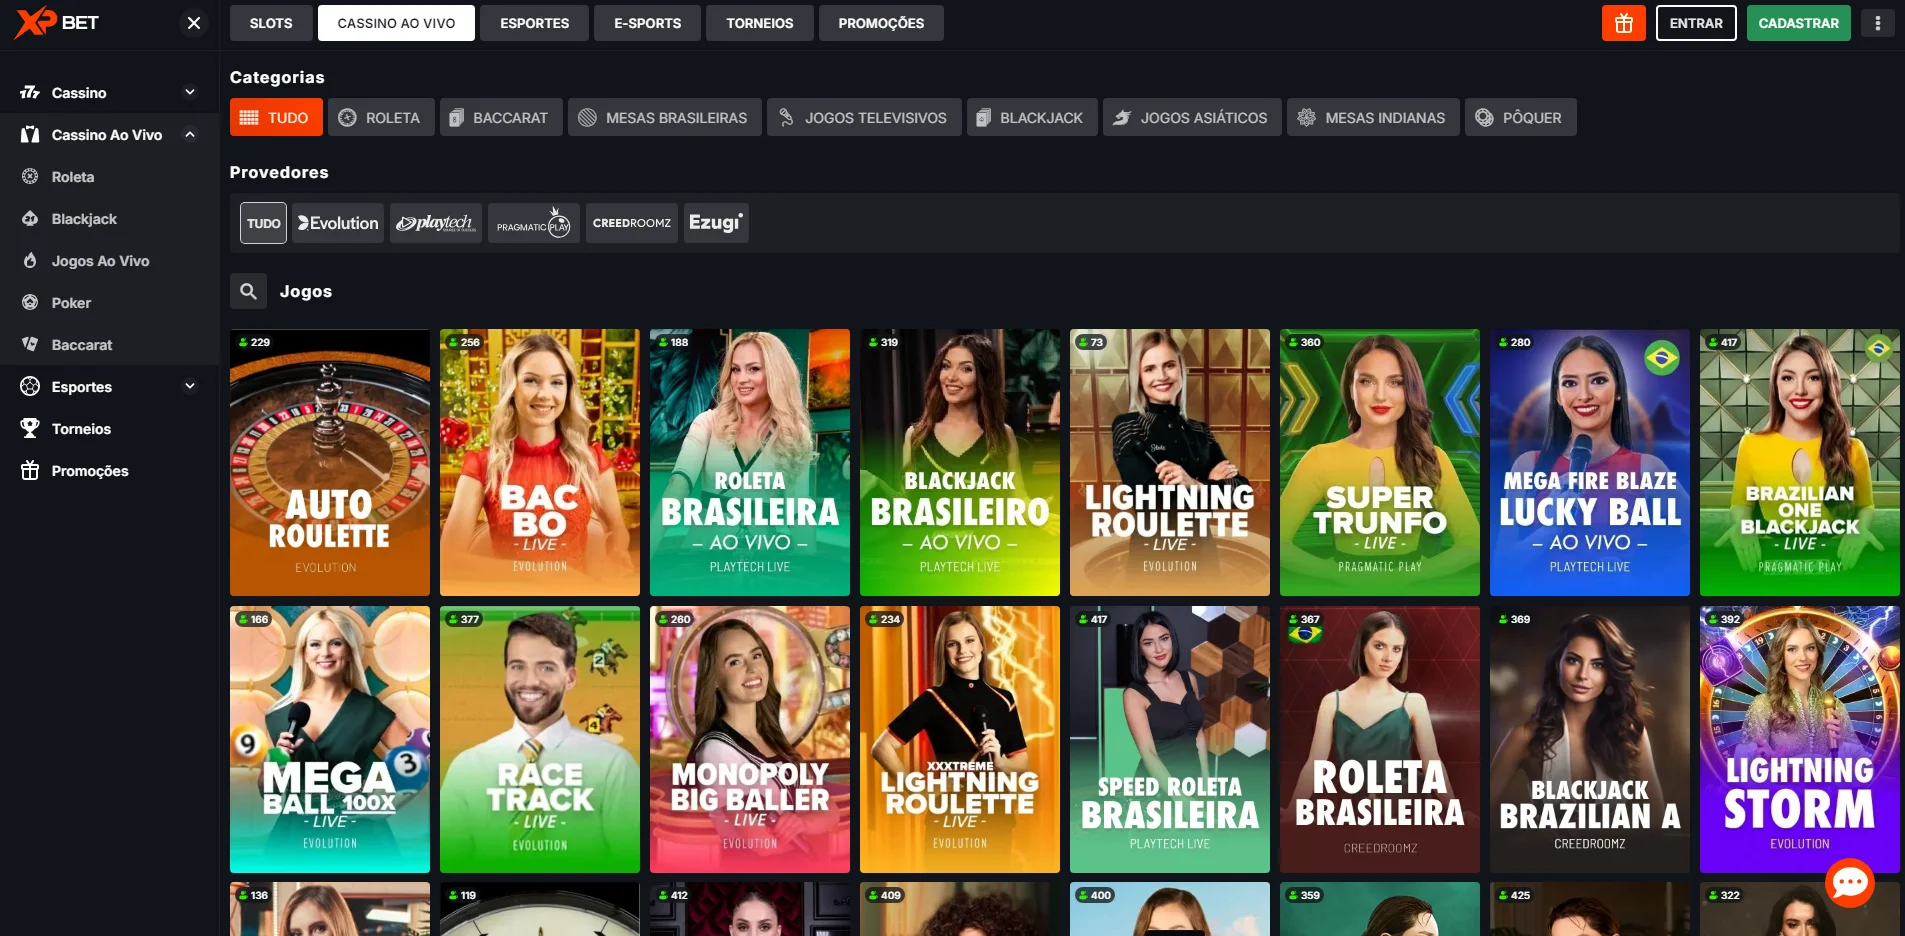This screenshot has height=936, width=1905.
Task: Open the Lightning Roulette Live Evolution game
Action: coord(1170,462)
